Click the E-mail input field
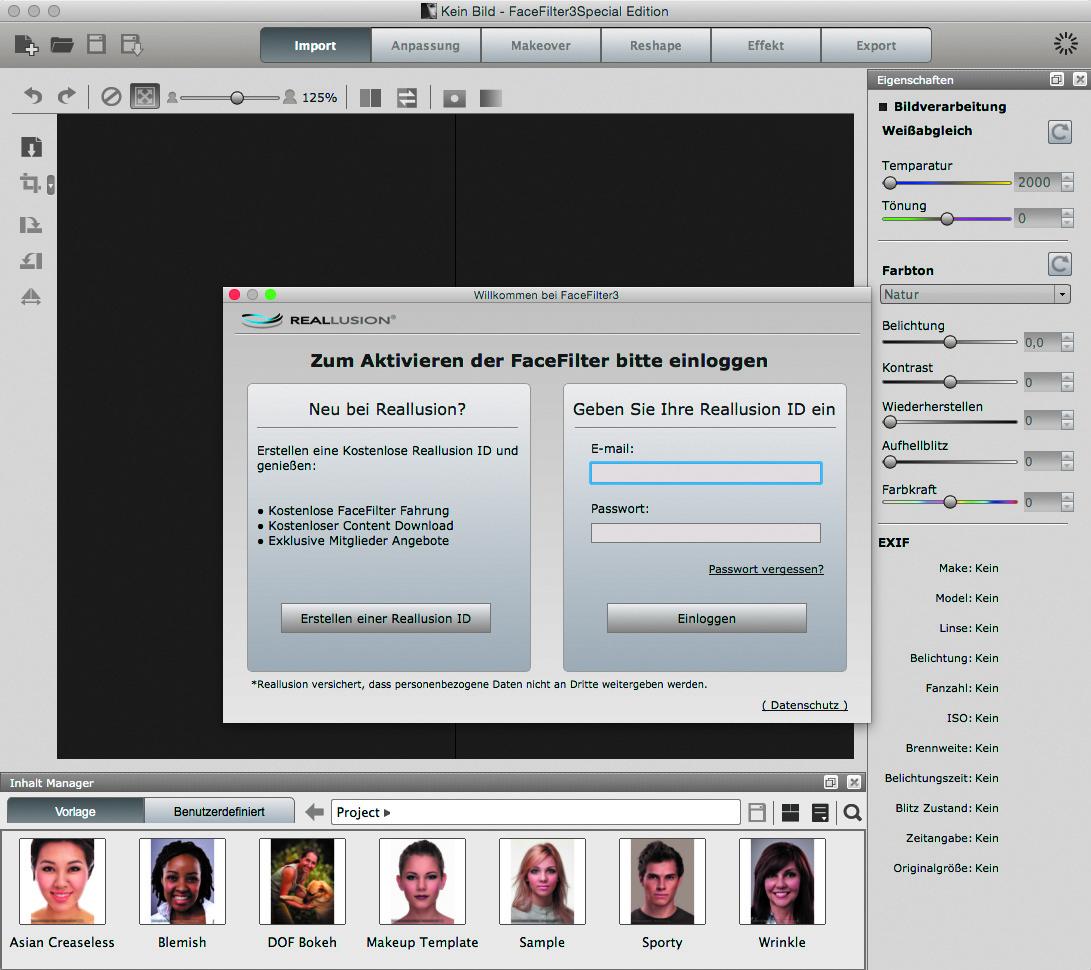1091x970 pixels. tap(706, 473)
